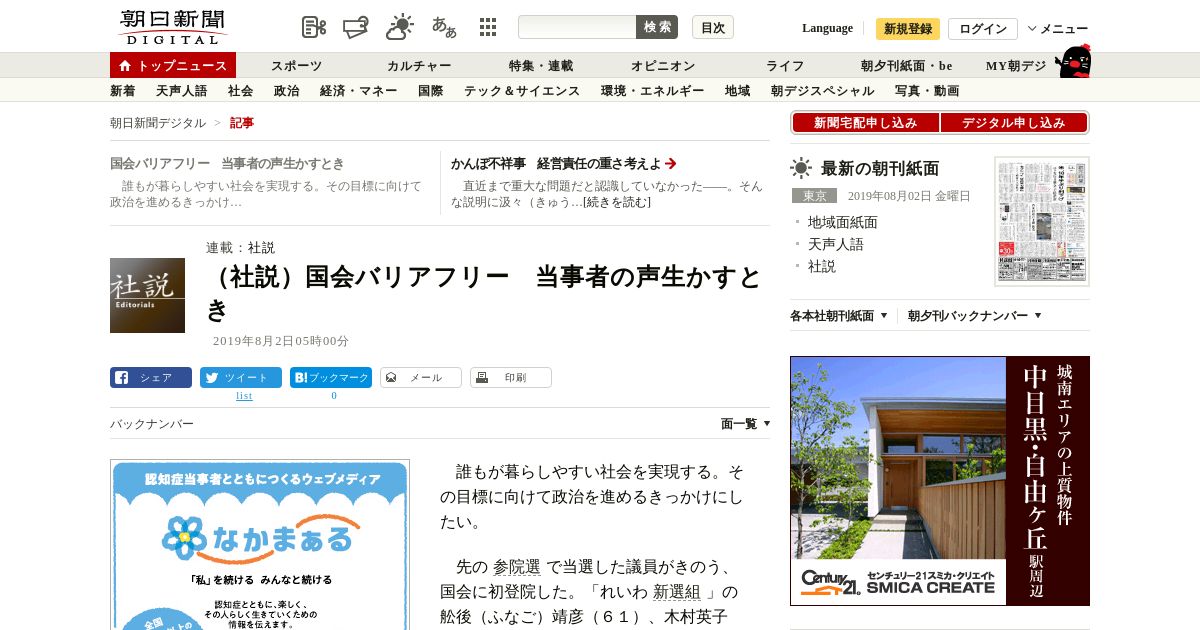Click the デジタル申し込み button

pos(1014,123)
